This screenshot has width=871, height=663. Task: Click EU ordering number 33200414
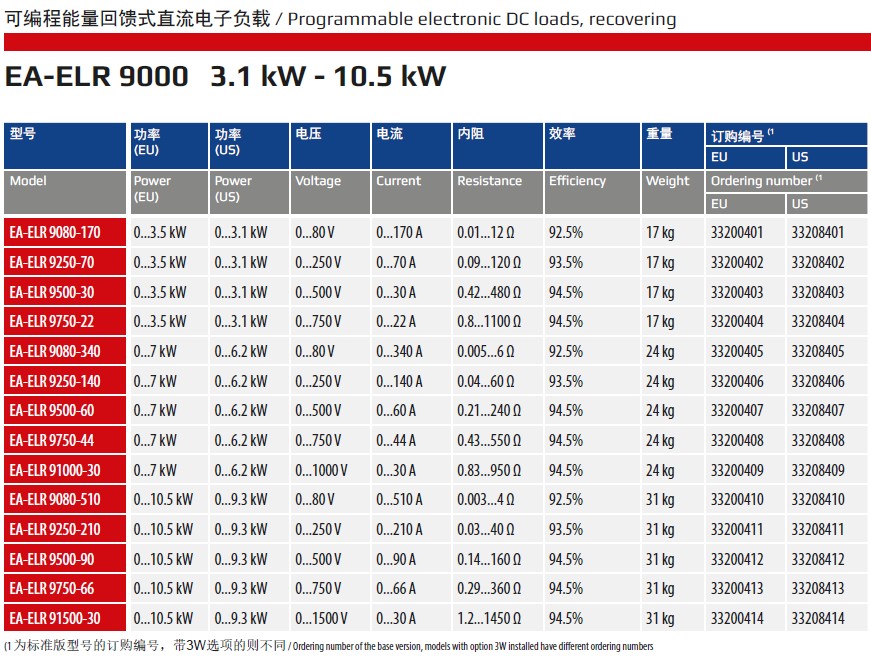[737, 618]
